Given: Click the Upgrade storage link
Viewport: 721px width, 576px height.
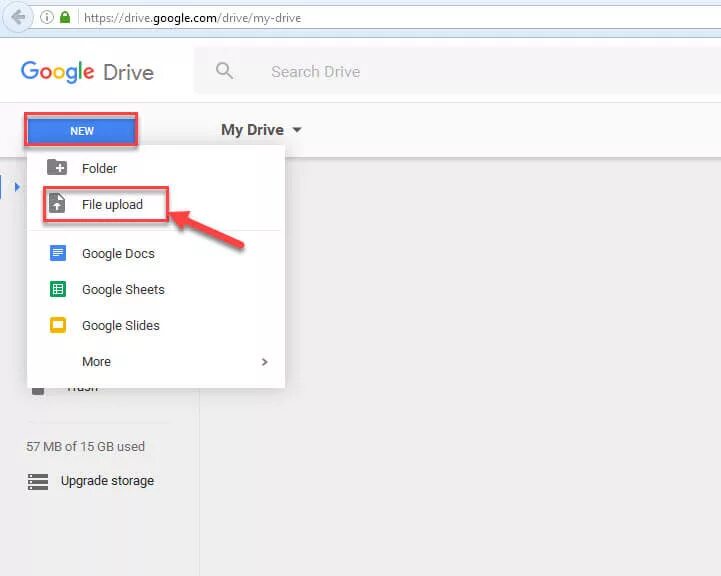Looking at the screenshot, I should pyautogui.click(x=107, y=481).
